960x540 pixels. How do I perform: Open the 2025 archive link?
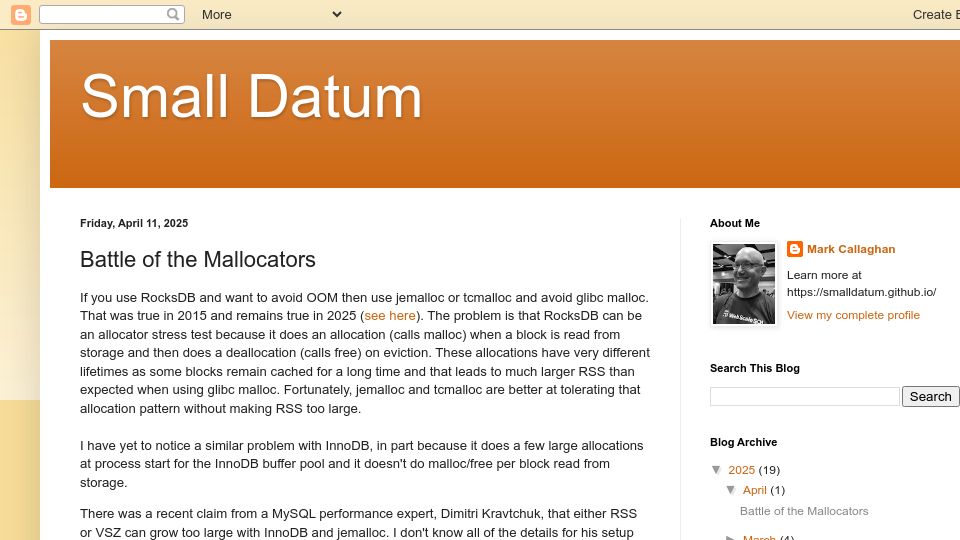pyautogui.click(x=741, y=470)
